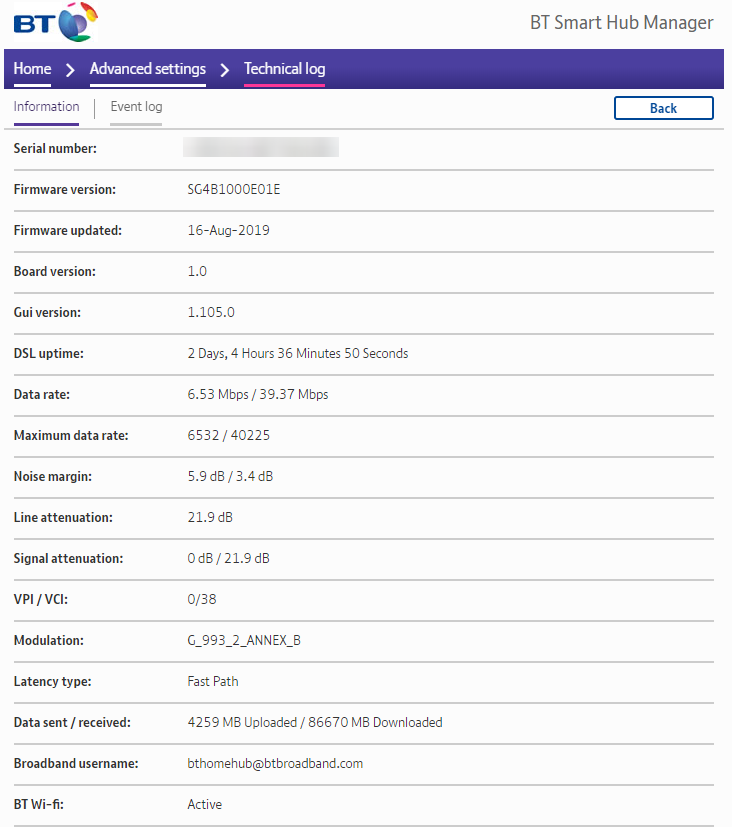The width and height of the screenshot is (732, 827).
Task: Select board version value 1.0
Action: coord(197,271)
